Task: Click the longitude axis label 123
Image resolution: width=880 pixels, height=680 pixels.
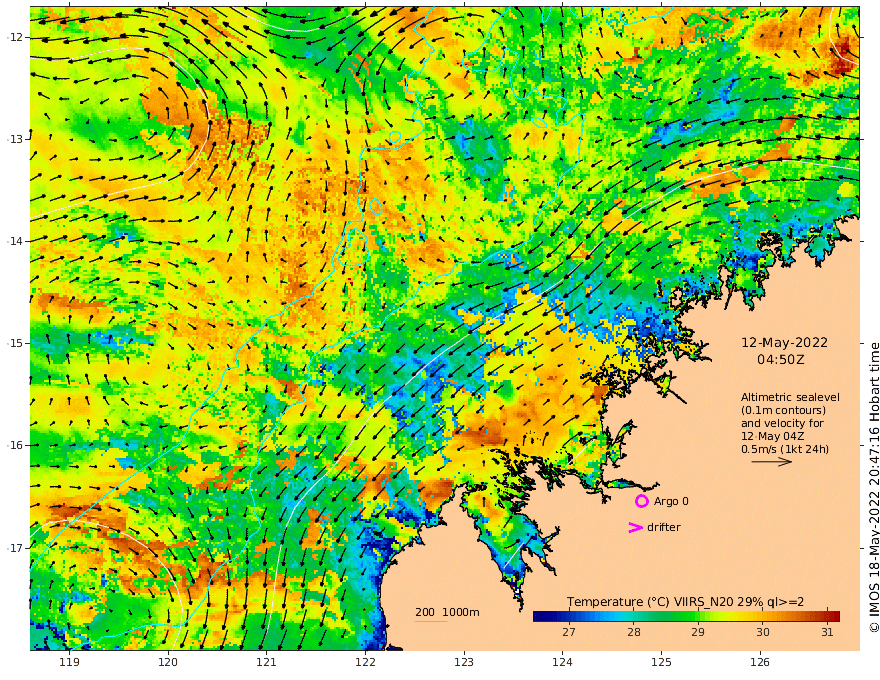Action: pos(464,662)
